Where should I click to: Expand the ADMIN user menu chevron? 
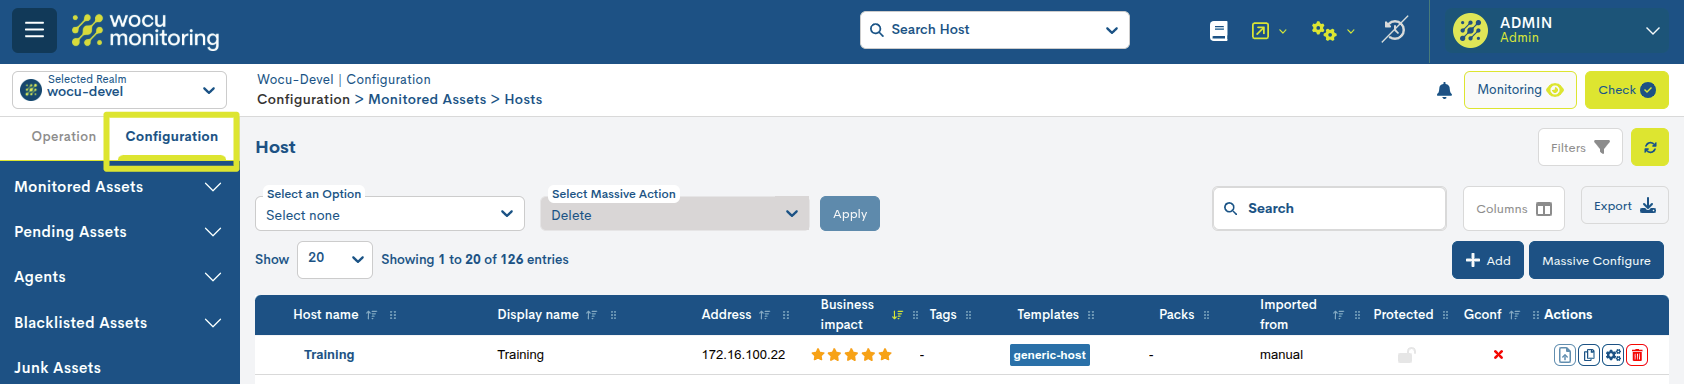coord(1653,31)
